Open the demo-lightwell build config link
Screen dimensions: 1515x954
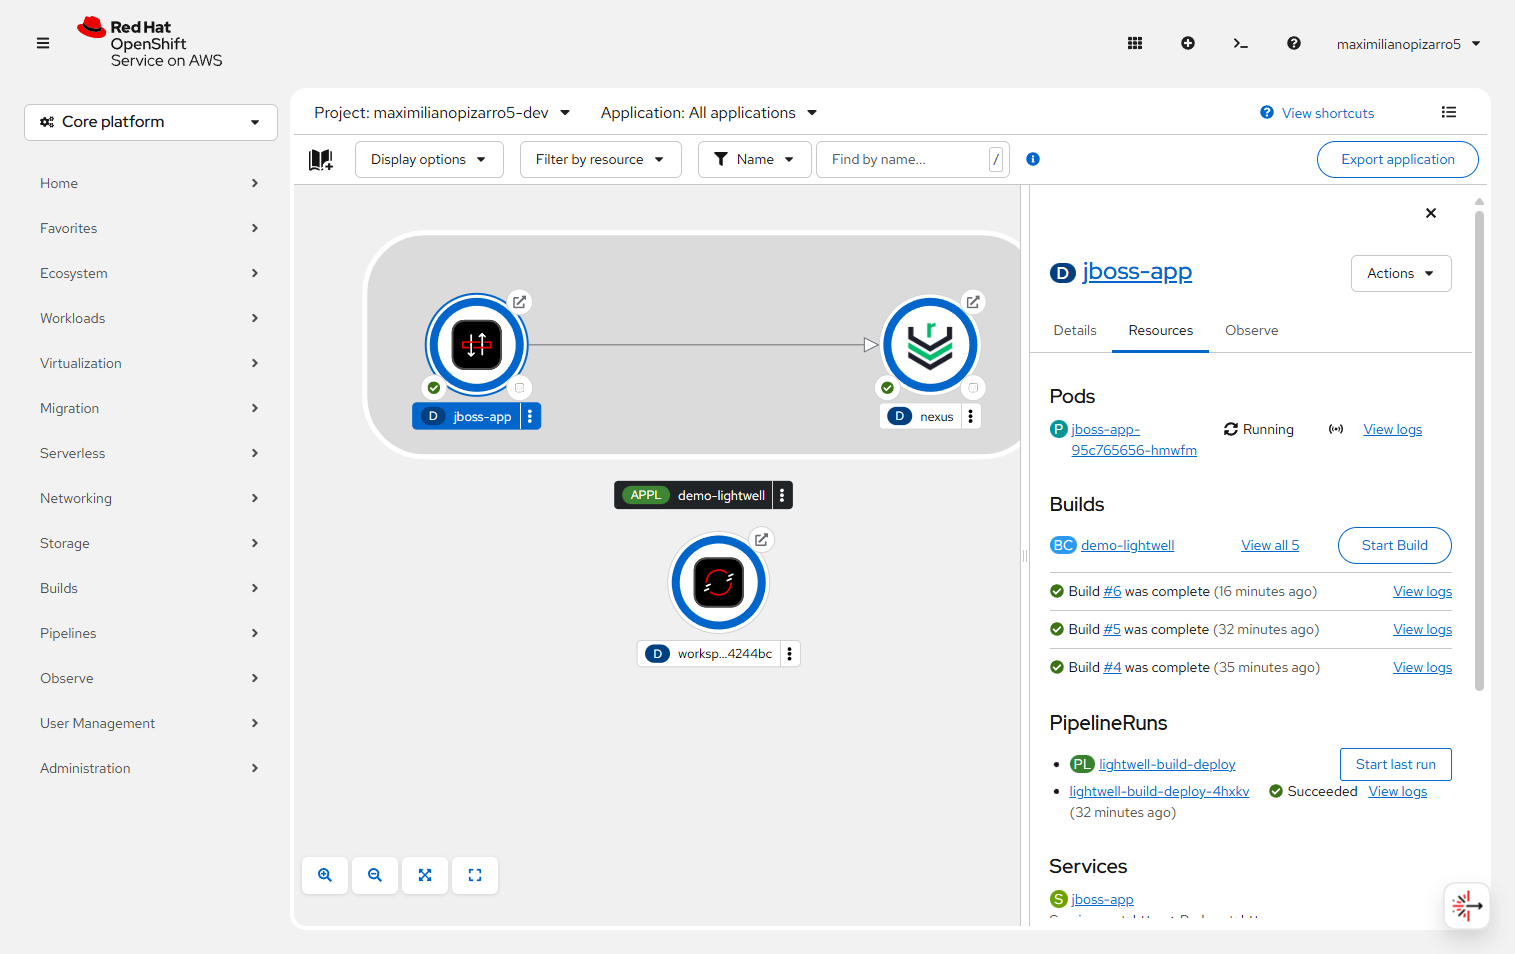[x=1127, y=545]
